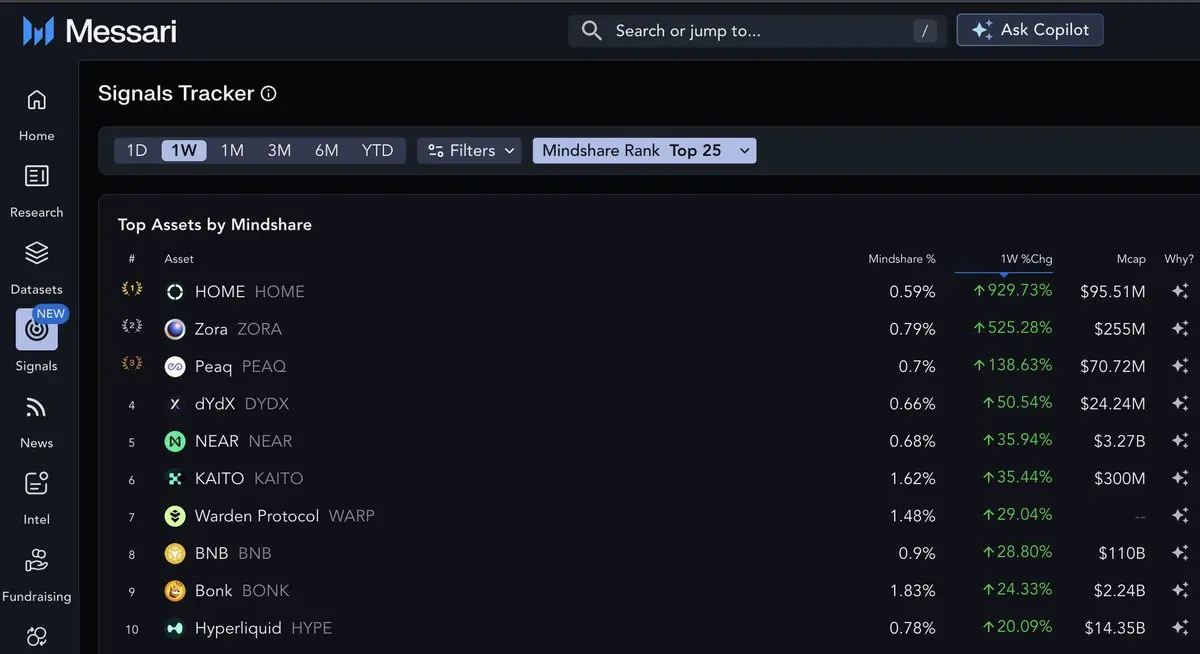The image size is (1200, 654).
Task: Click the Why sparkle icon for Hyperliquid
Action: 1180,628
